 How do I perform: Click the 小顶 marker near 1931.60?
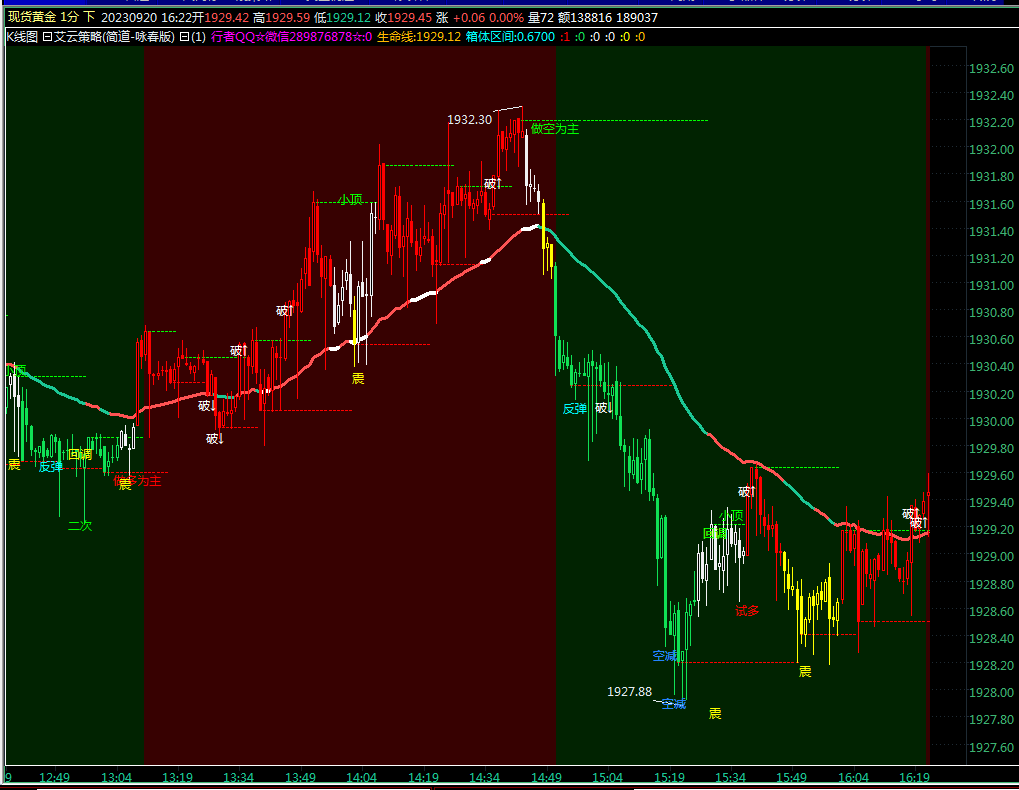pyautogui.click(x=350, y=199)
